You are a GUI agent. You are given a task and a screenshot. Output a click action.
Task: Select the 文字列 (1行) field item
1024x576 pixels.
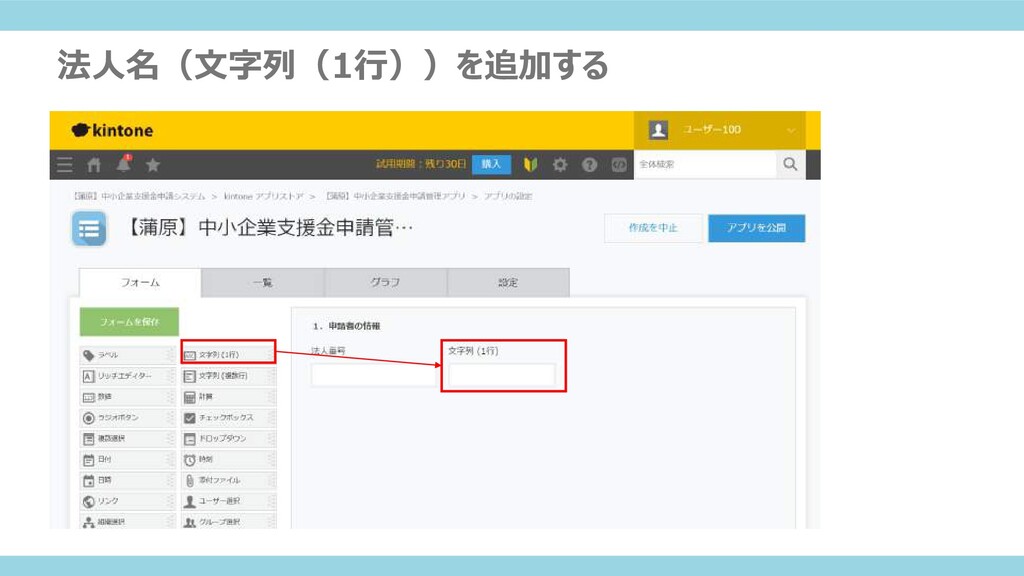click(229, 355)
